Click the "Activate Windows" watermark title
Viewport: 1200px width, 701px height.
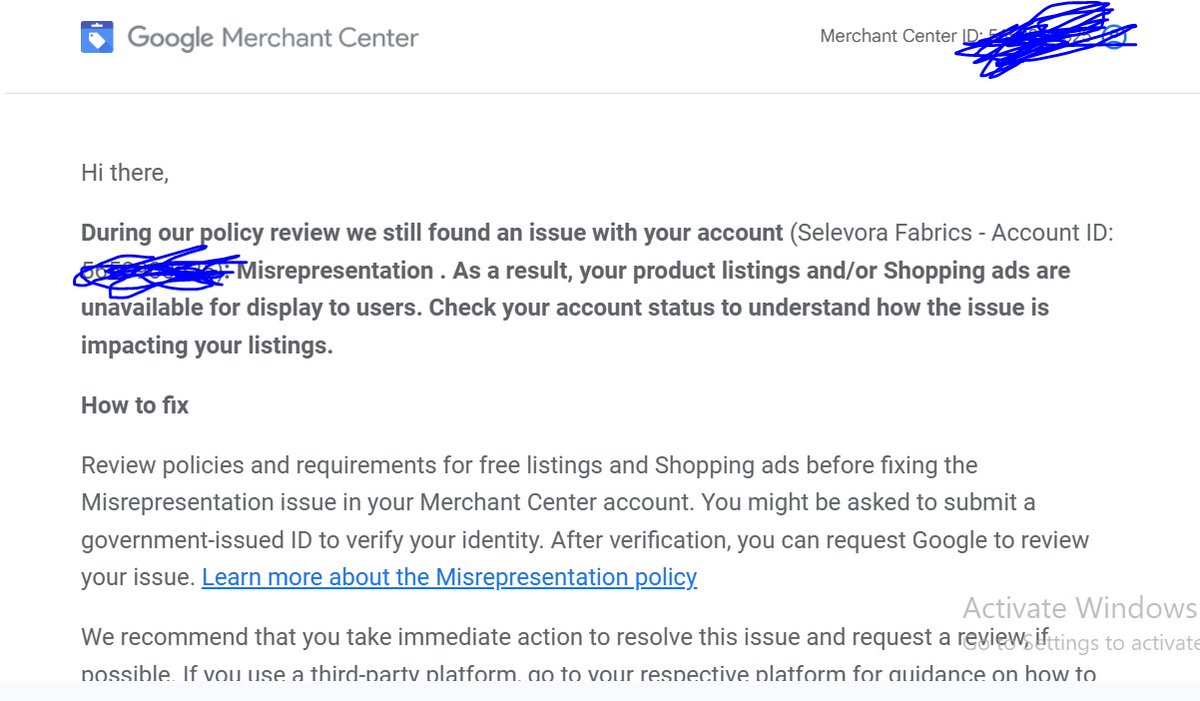(x=1079, y=608)
